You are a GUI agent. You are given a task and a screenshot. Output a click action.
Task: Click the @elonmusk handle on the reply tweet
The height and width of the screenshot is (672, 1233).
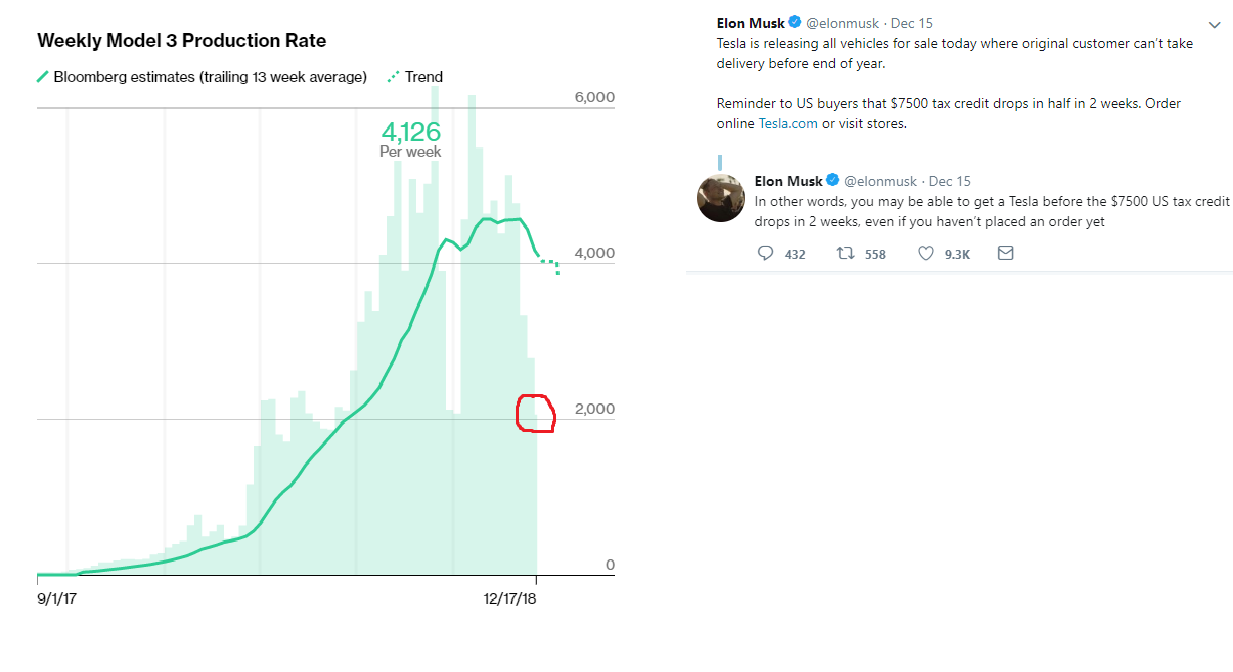pyautogui.click(x=881, y=181)
